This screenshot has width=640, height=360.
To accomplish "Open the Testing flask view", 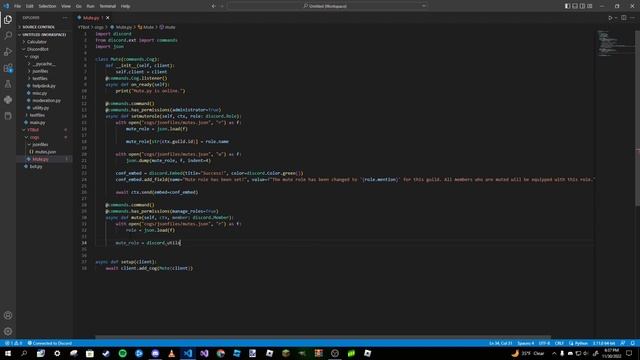I will 8,84.
